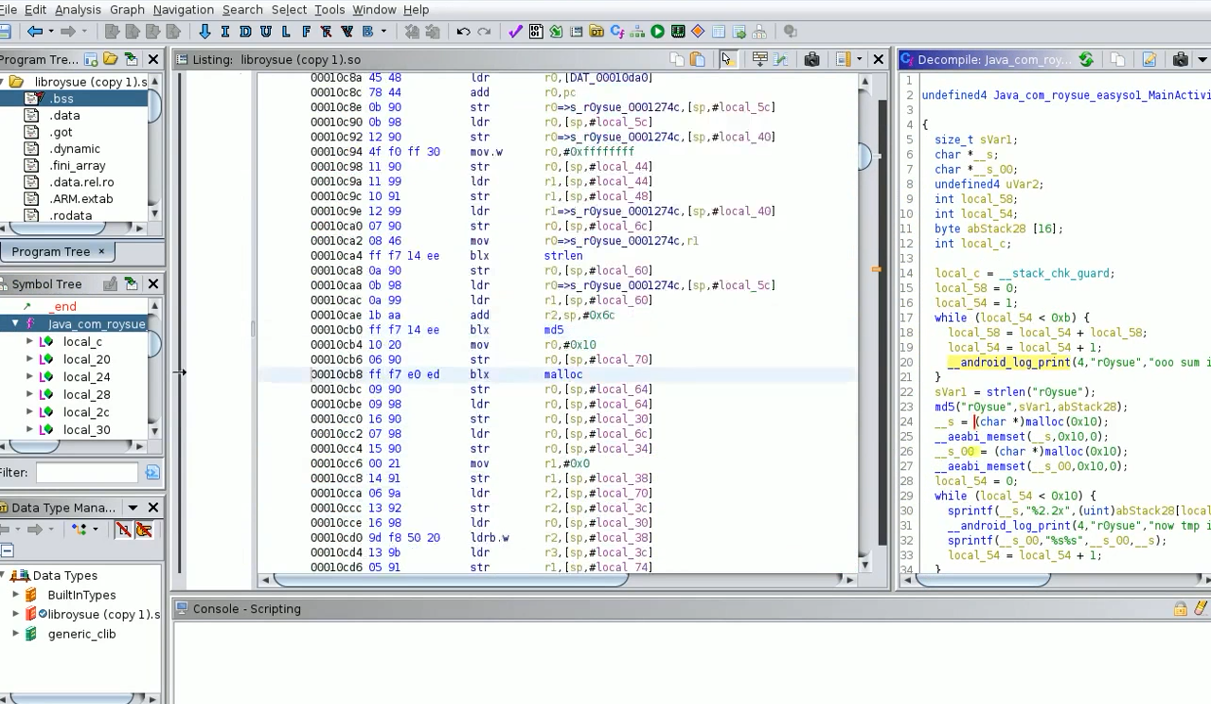This screenshot has height=704, width=1211.
Task: Click the Decompile snapshot camera icon
Action: click(x=1180, y=60)
